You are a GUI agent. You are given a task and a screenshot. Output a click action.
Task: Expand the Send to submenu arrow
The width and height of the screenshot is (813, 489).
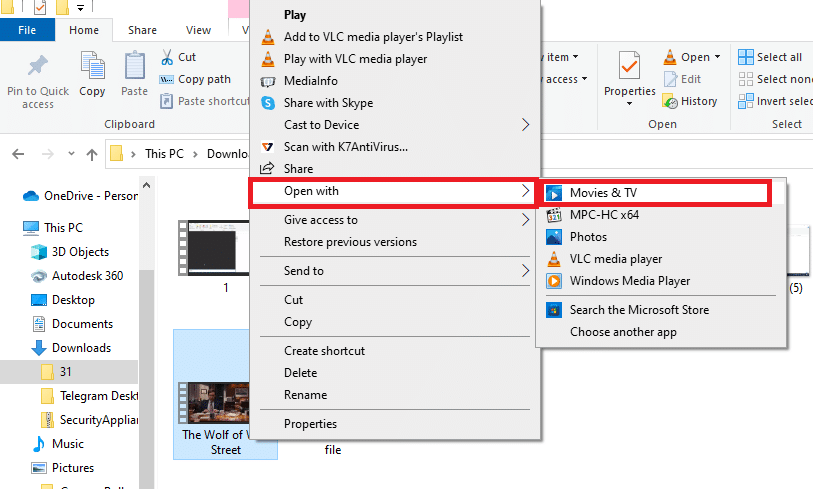(525, 271)
